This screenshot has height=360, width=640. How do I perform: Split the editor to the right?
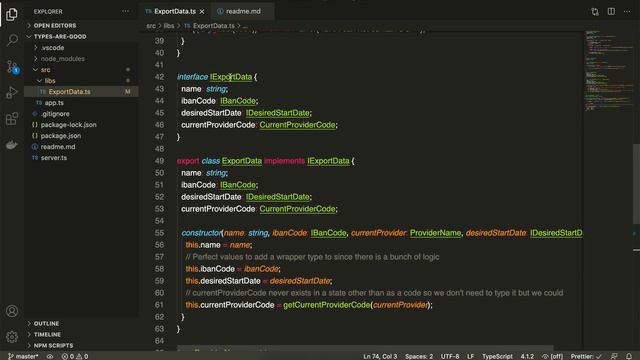pos(611,11)
